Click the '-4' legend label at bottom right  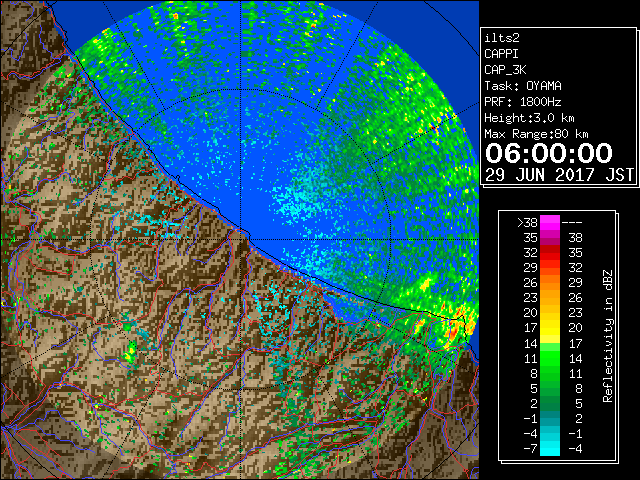click(575, 448)
